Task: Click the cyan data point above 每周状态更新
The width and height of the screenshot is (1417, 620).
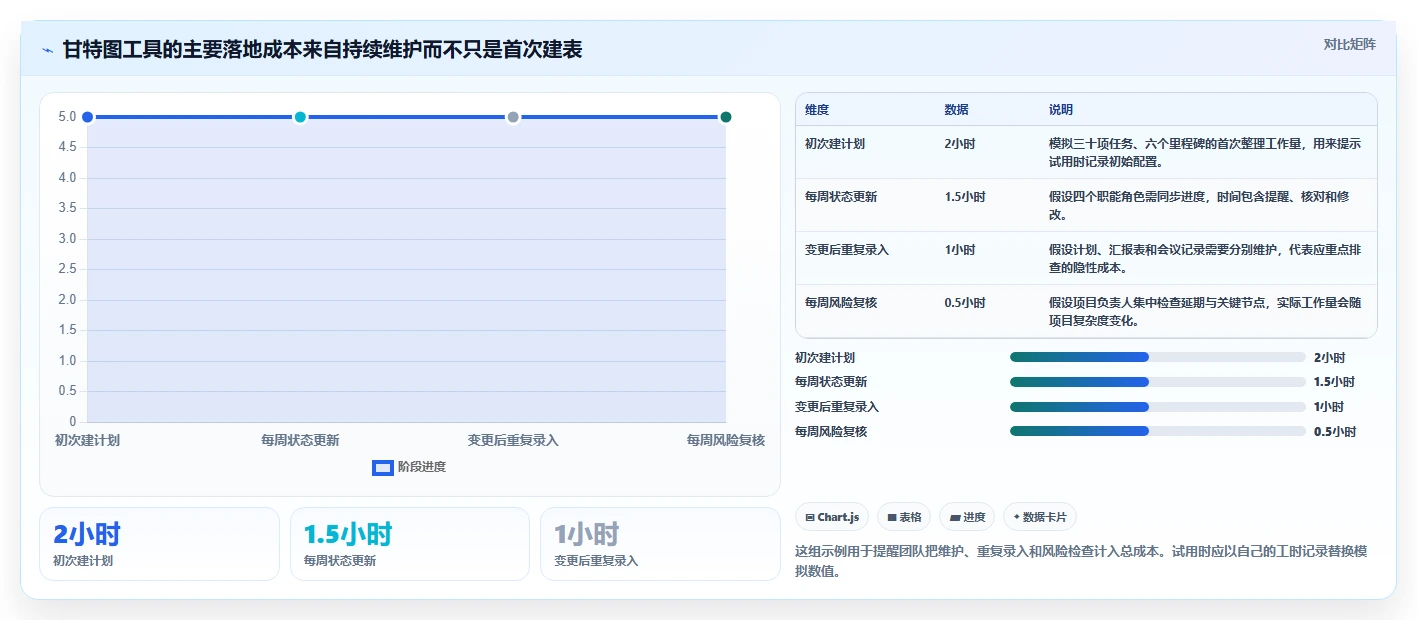Action: (300, 117)
